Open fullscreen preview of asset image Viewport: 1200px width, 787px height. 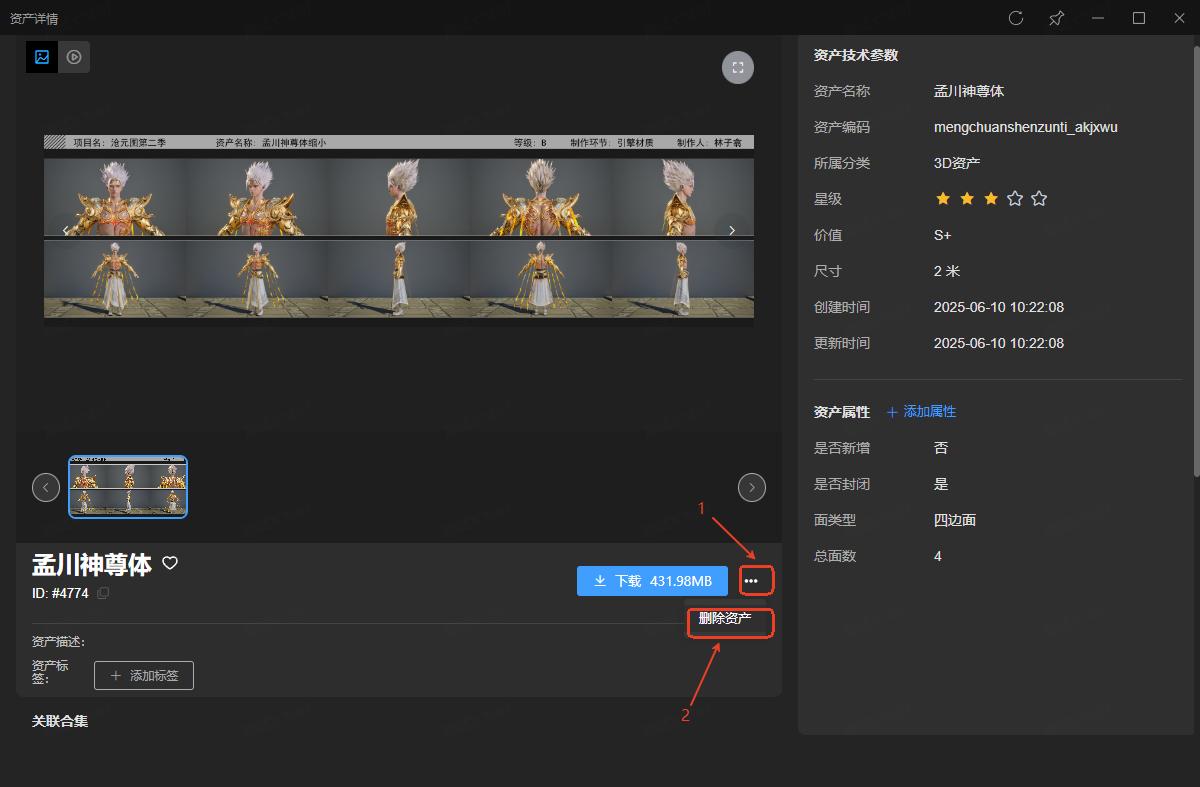(738, 67)
